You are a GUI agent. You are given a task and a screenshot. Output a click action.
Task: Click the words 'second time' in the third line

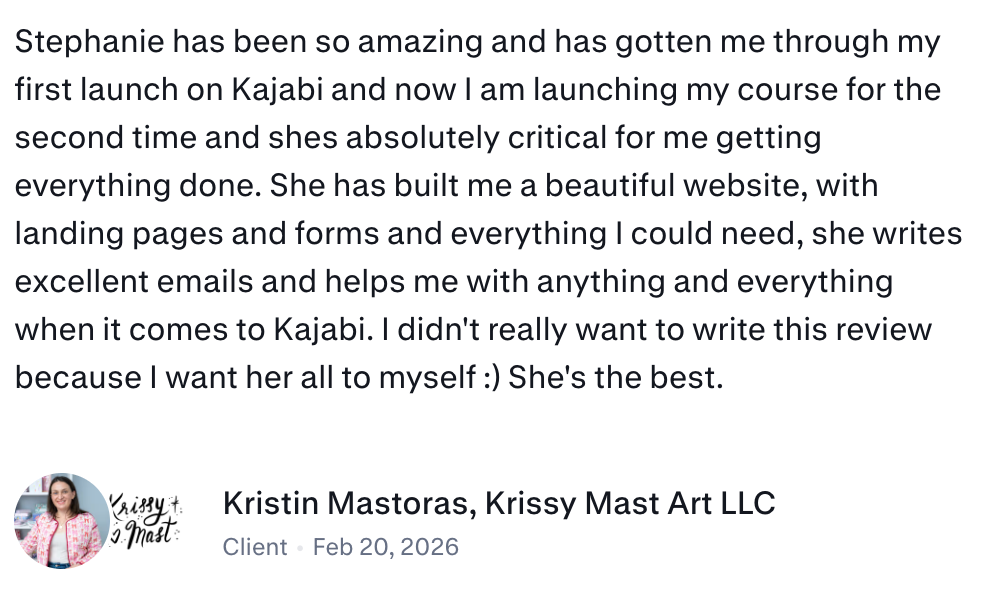pos(105,138)
